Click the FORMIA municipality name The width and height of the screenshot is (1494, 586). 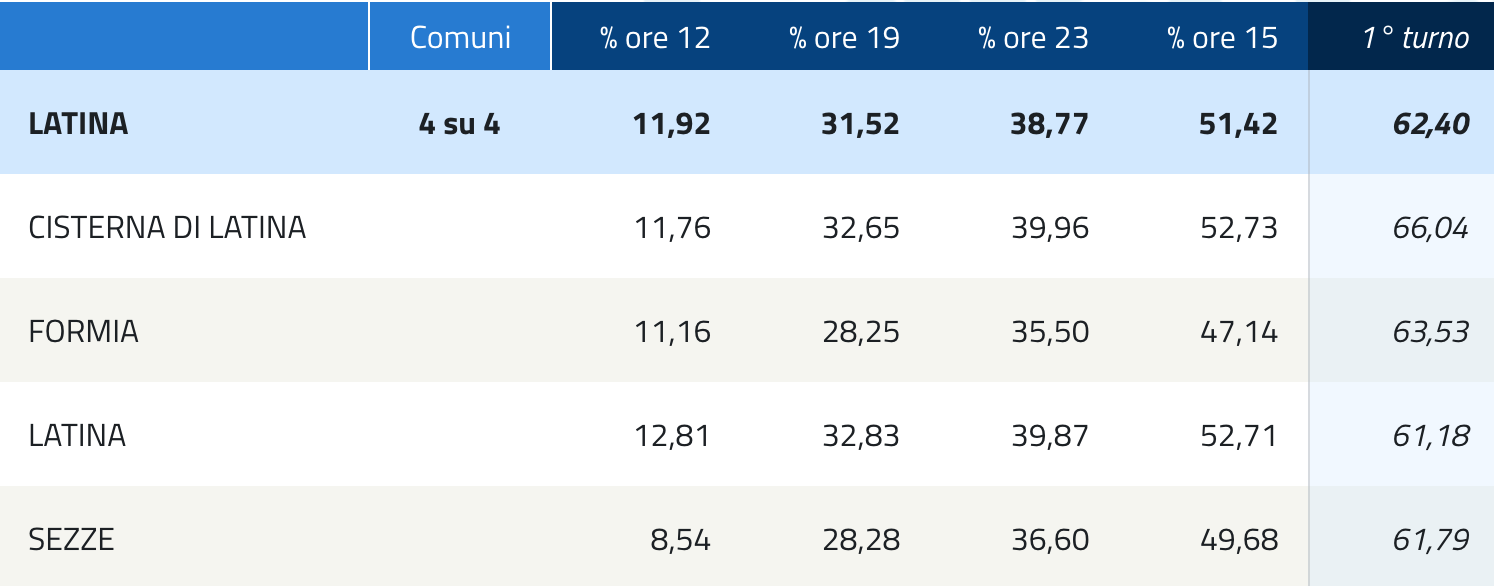click(84, 332)
